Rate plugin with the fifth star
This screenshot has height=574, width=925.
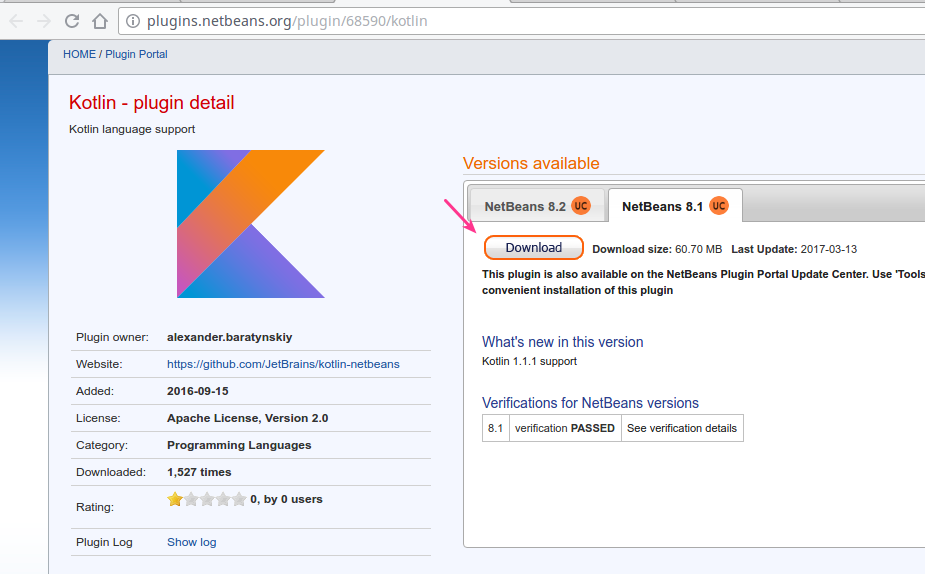tap(239, 499)
